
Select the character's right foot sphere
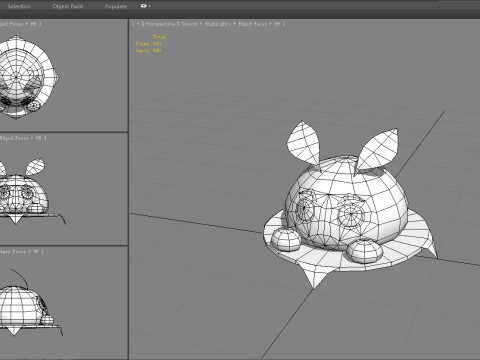coord(365,251)
